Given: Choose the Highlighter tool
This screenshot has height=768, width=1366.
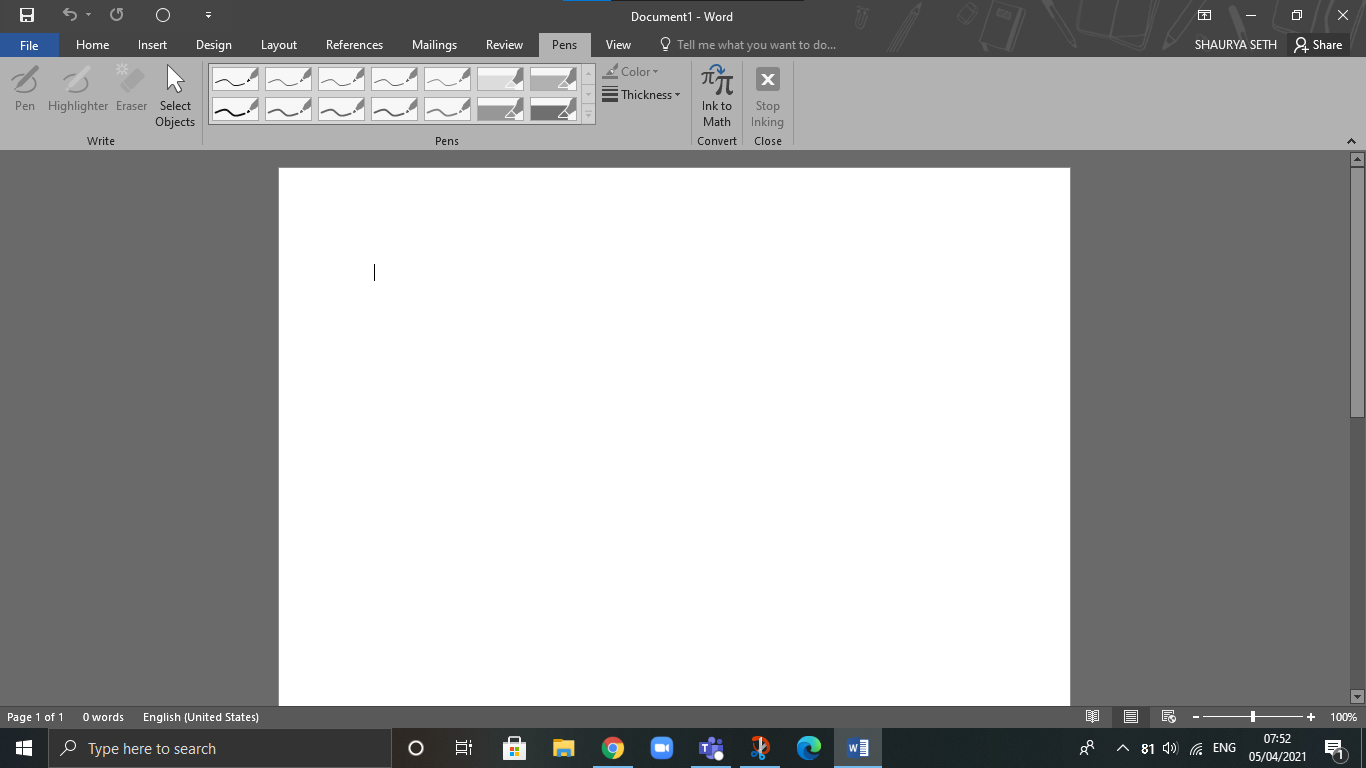Looking at the screenshot, I should [78, 89].
